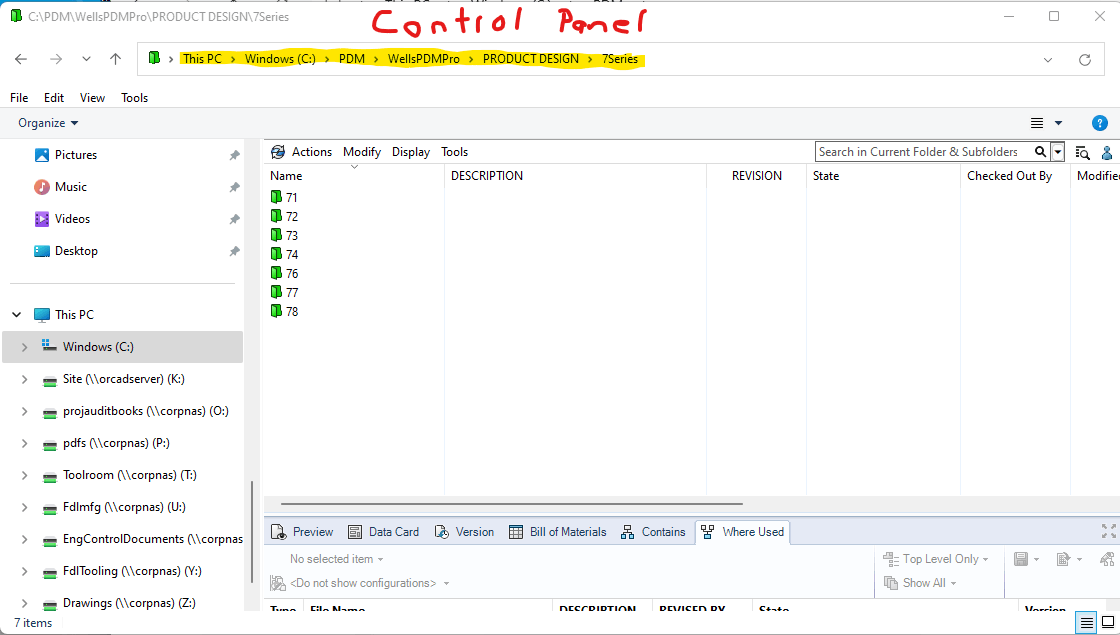The image size is (1120, 635).
Task: Open the Do not show configurations dropdown
Action: click(360, 582)
